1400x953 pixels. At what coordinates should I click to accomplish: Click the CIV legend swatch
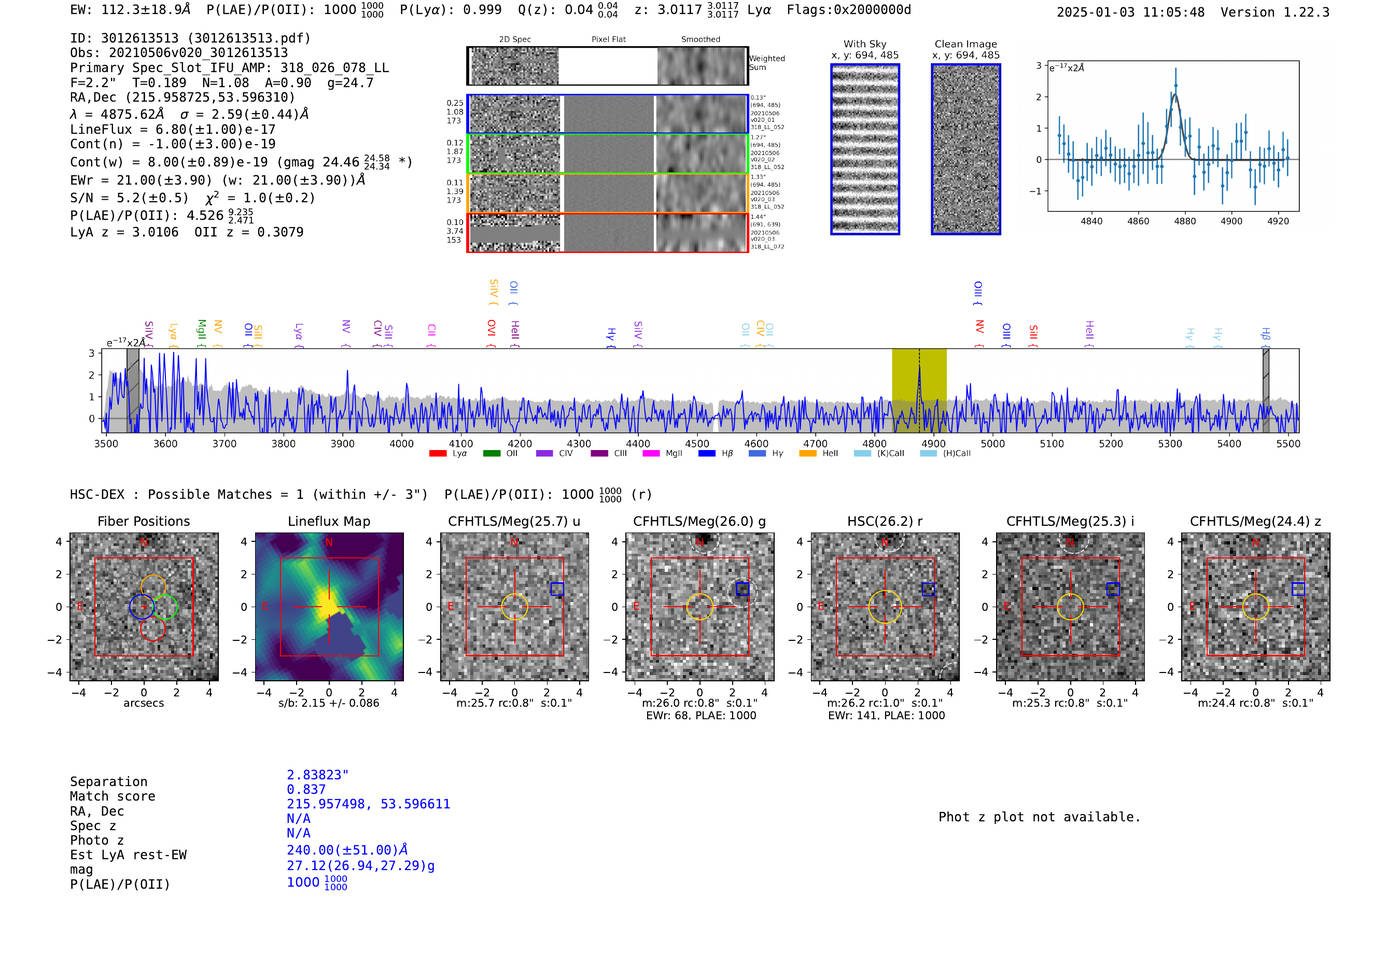[544, 453]
